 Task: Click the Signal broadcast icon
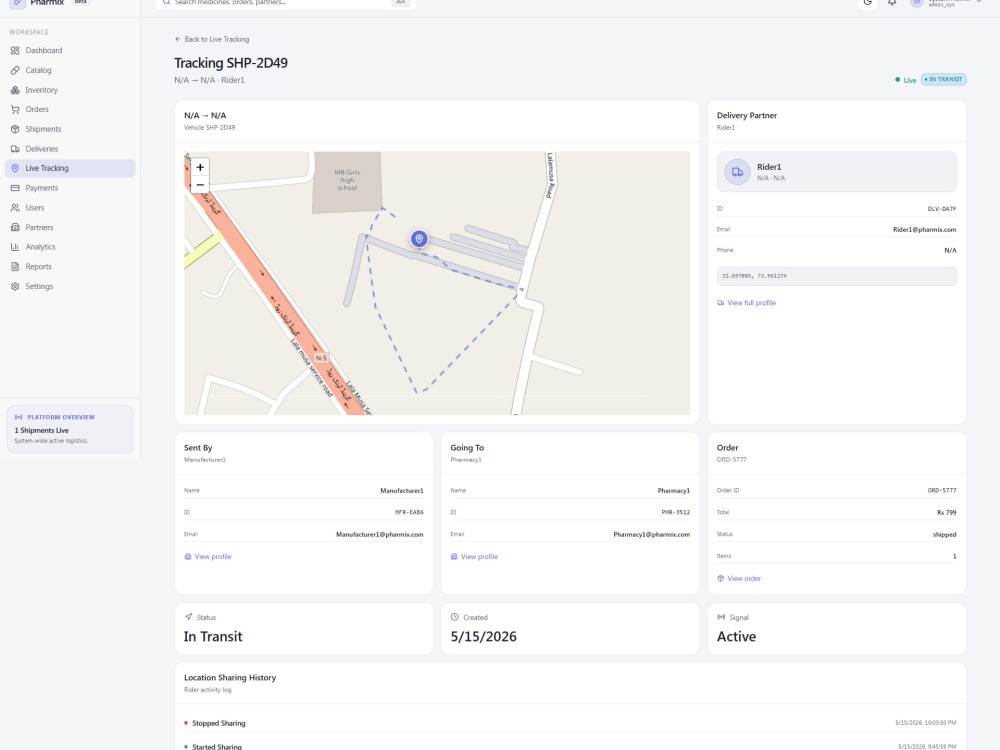(721, 617)
